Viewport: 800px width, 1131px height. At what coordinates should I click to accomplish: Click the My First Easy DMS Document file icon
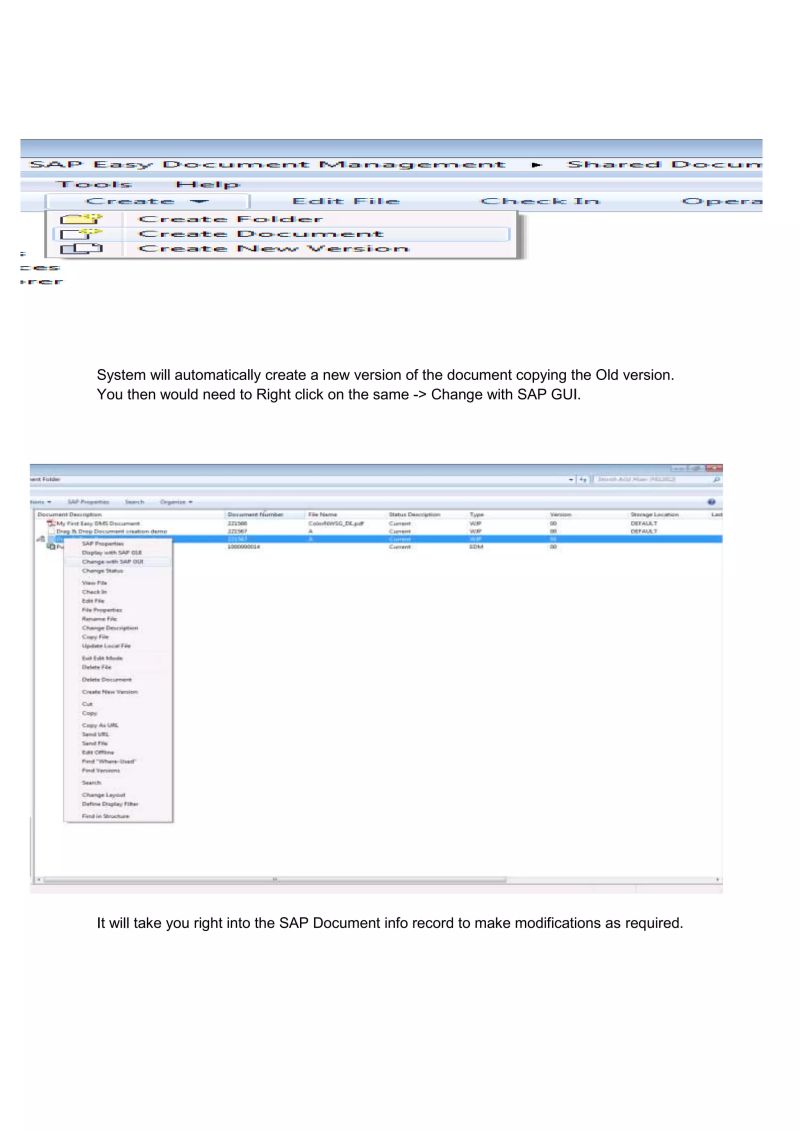point(50,522)
